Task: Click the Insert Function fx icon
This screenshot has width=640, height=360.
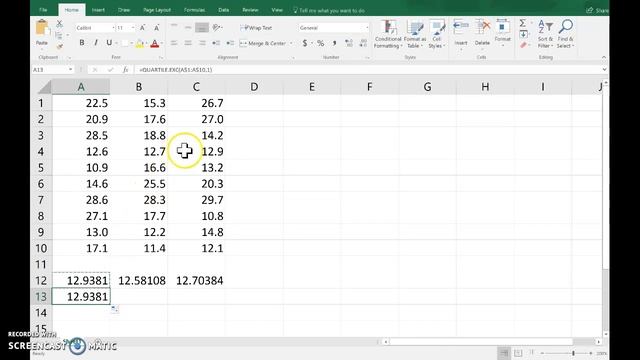Action: (x=125, y=70)
